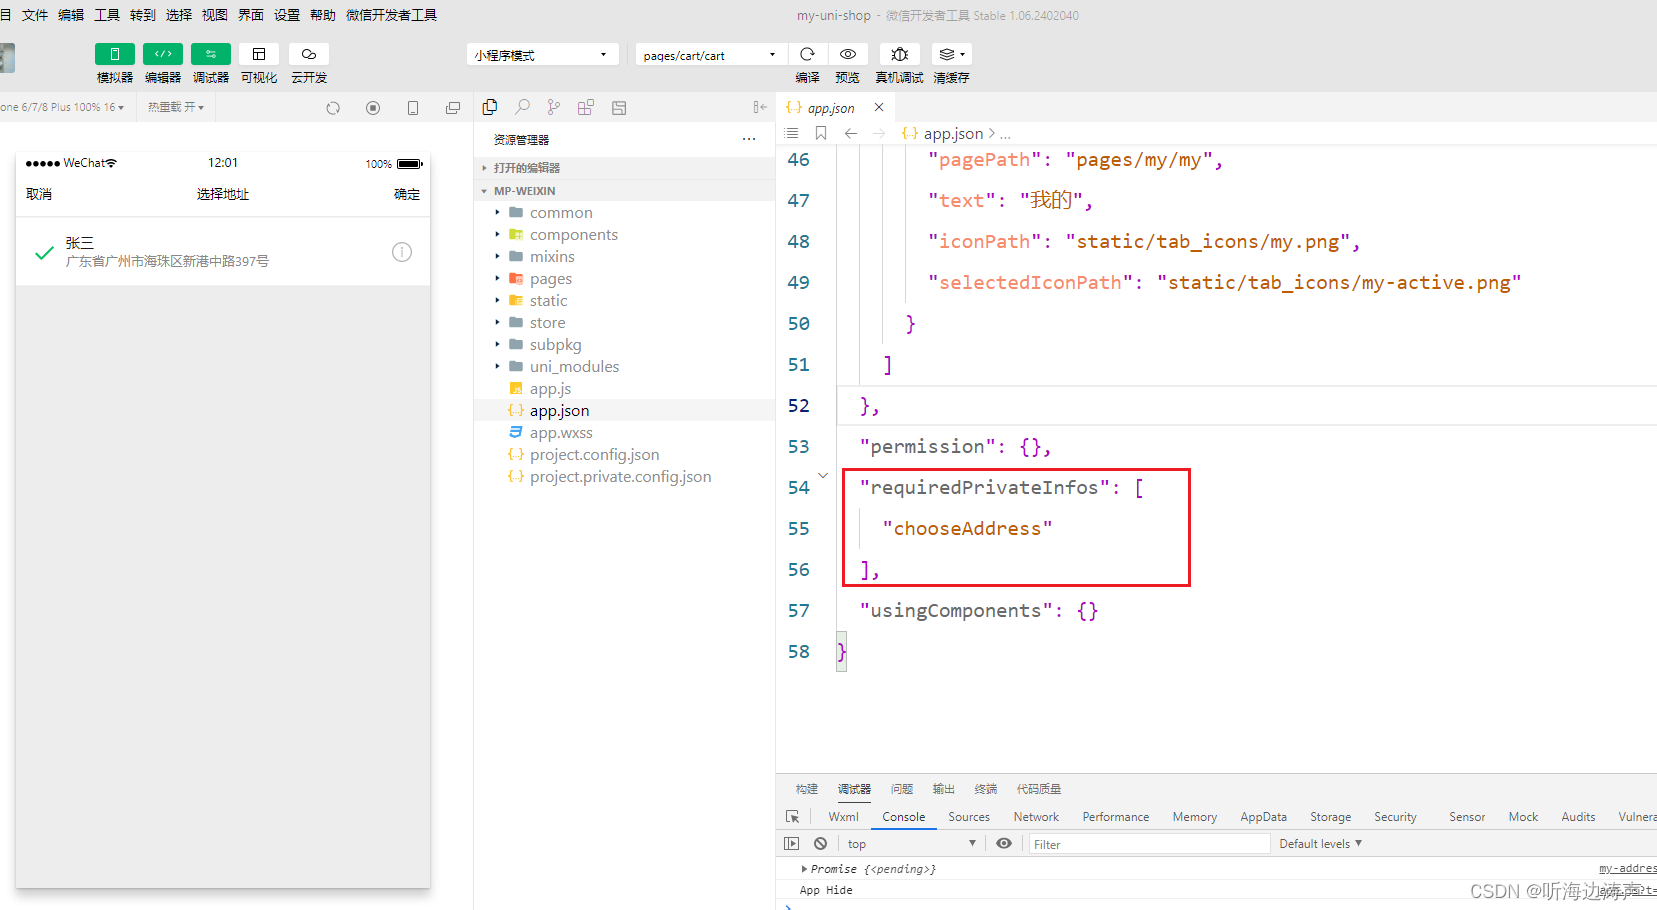Open the 调试器 debugger panel
This screenshot has width=1657, height=910.
(210, 63)
